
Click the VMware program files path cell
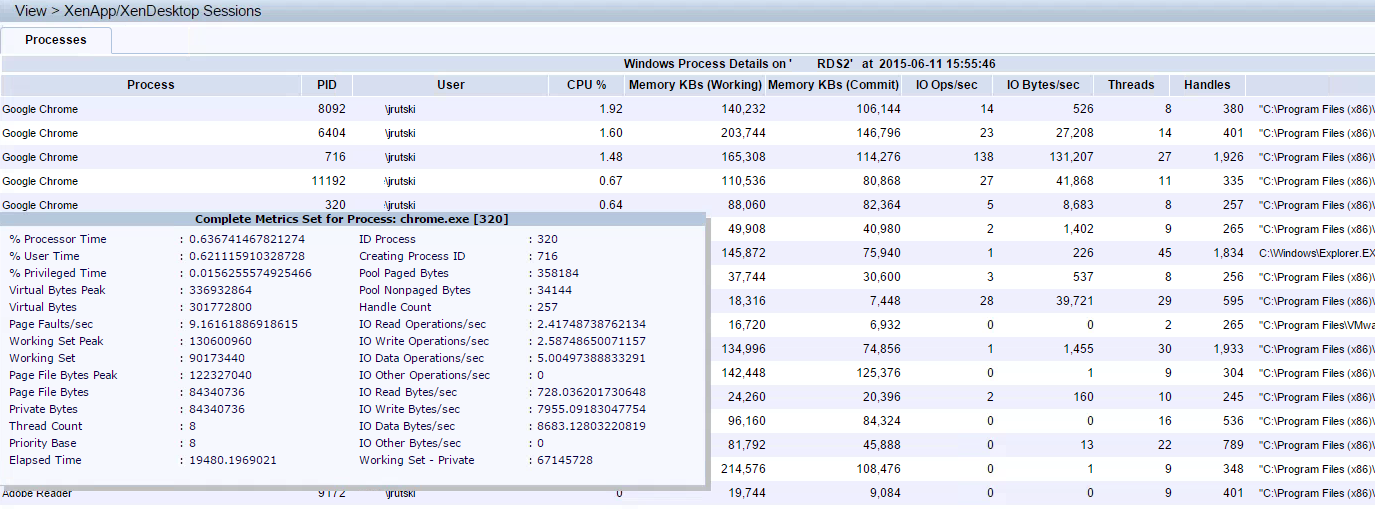point(1317,325)
